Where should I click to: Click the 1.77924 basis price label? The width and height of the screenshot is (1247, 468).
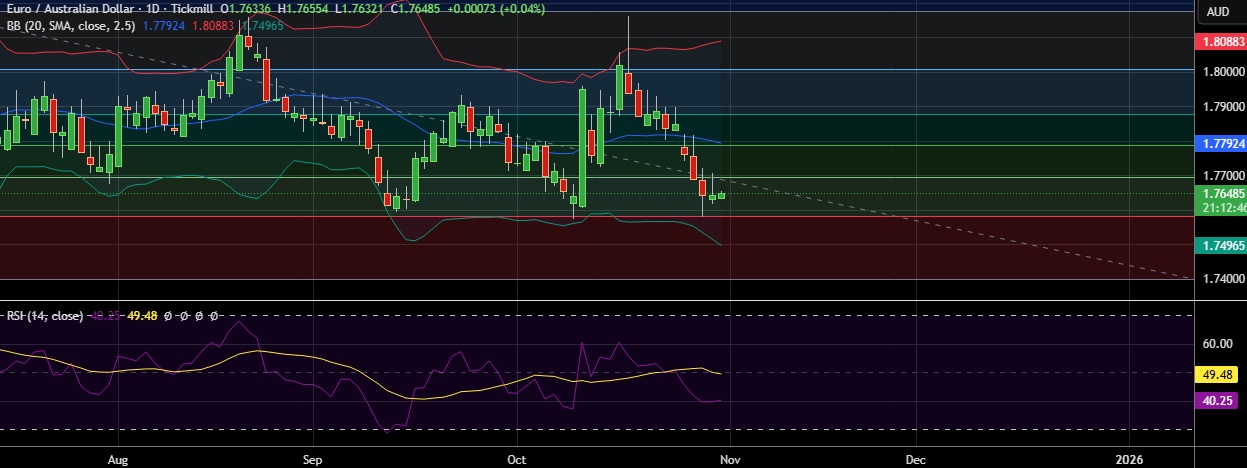coord(1221,144)
